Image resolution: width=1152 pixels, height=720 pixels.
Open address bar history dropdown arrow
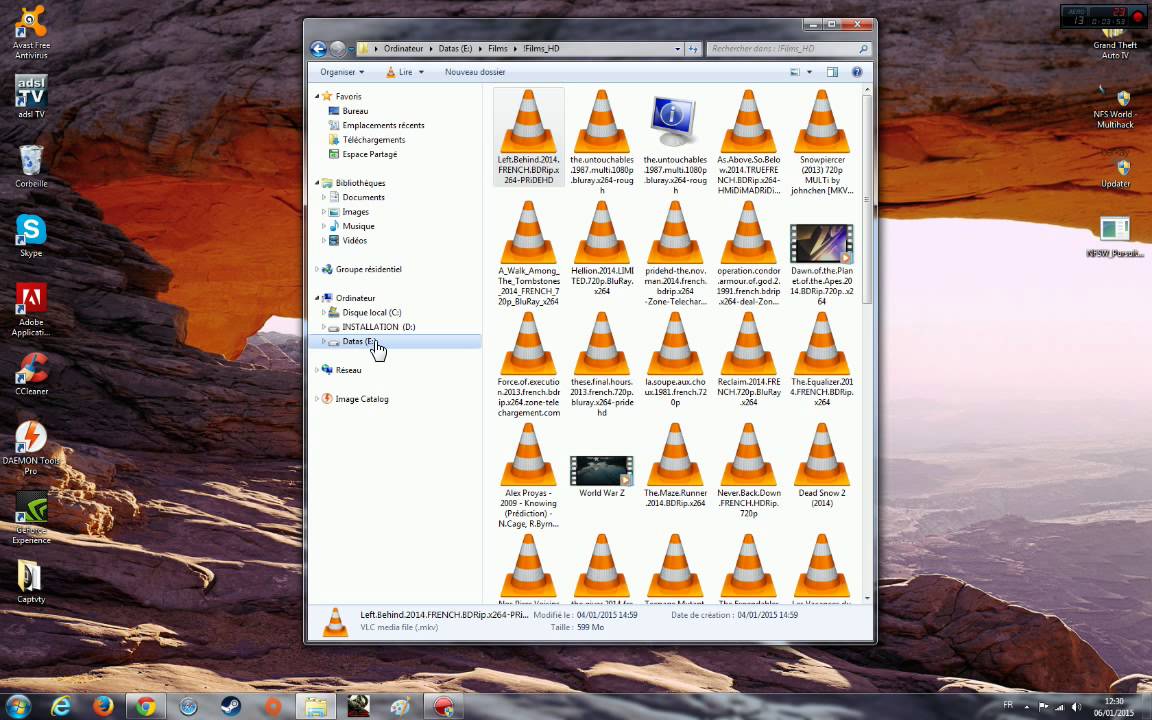click(x=677, y=48)
